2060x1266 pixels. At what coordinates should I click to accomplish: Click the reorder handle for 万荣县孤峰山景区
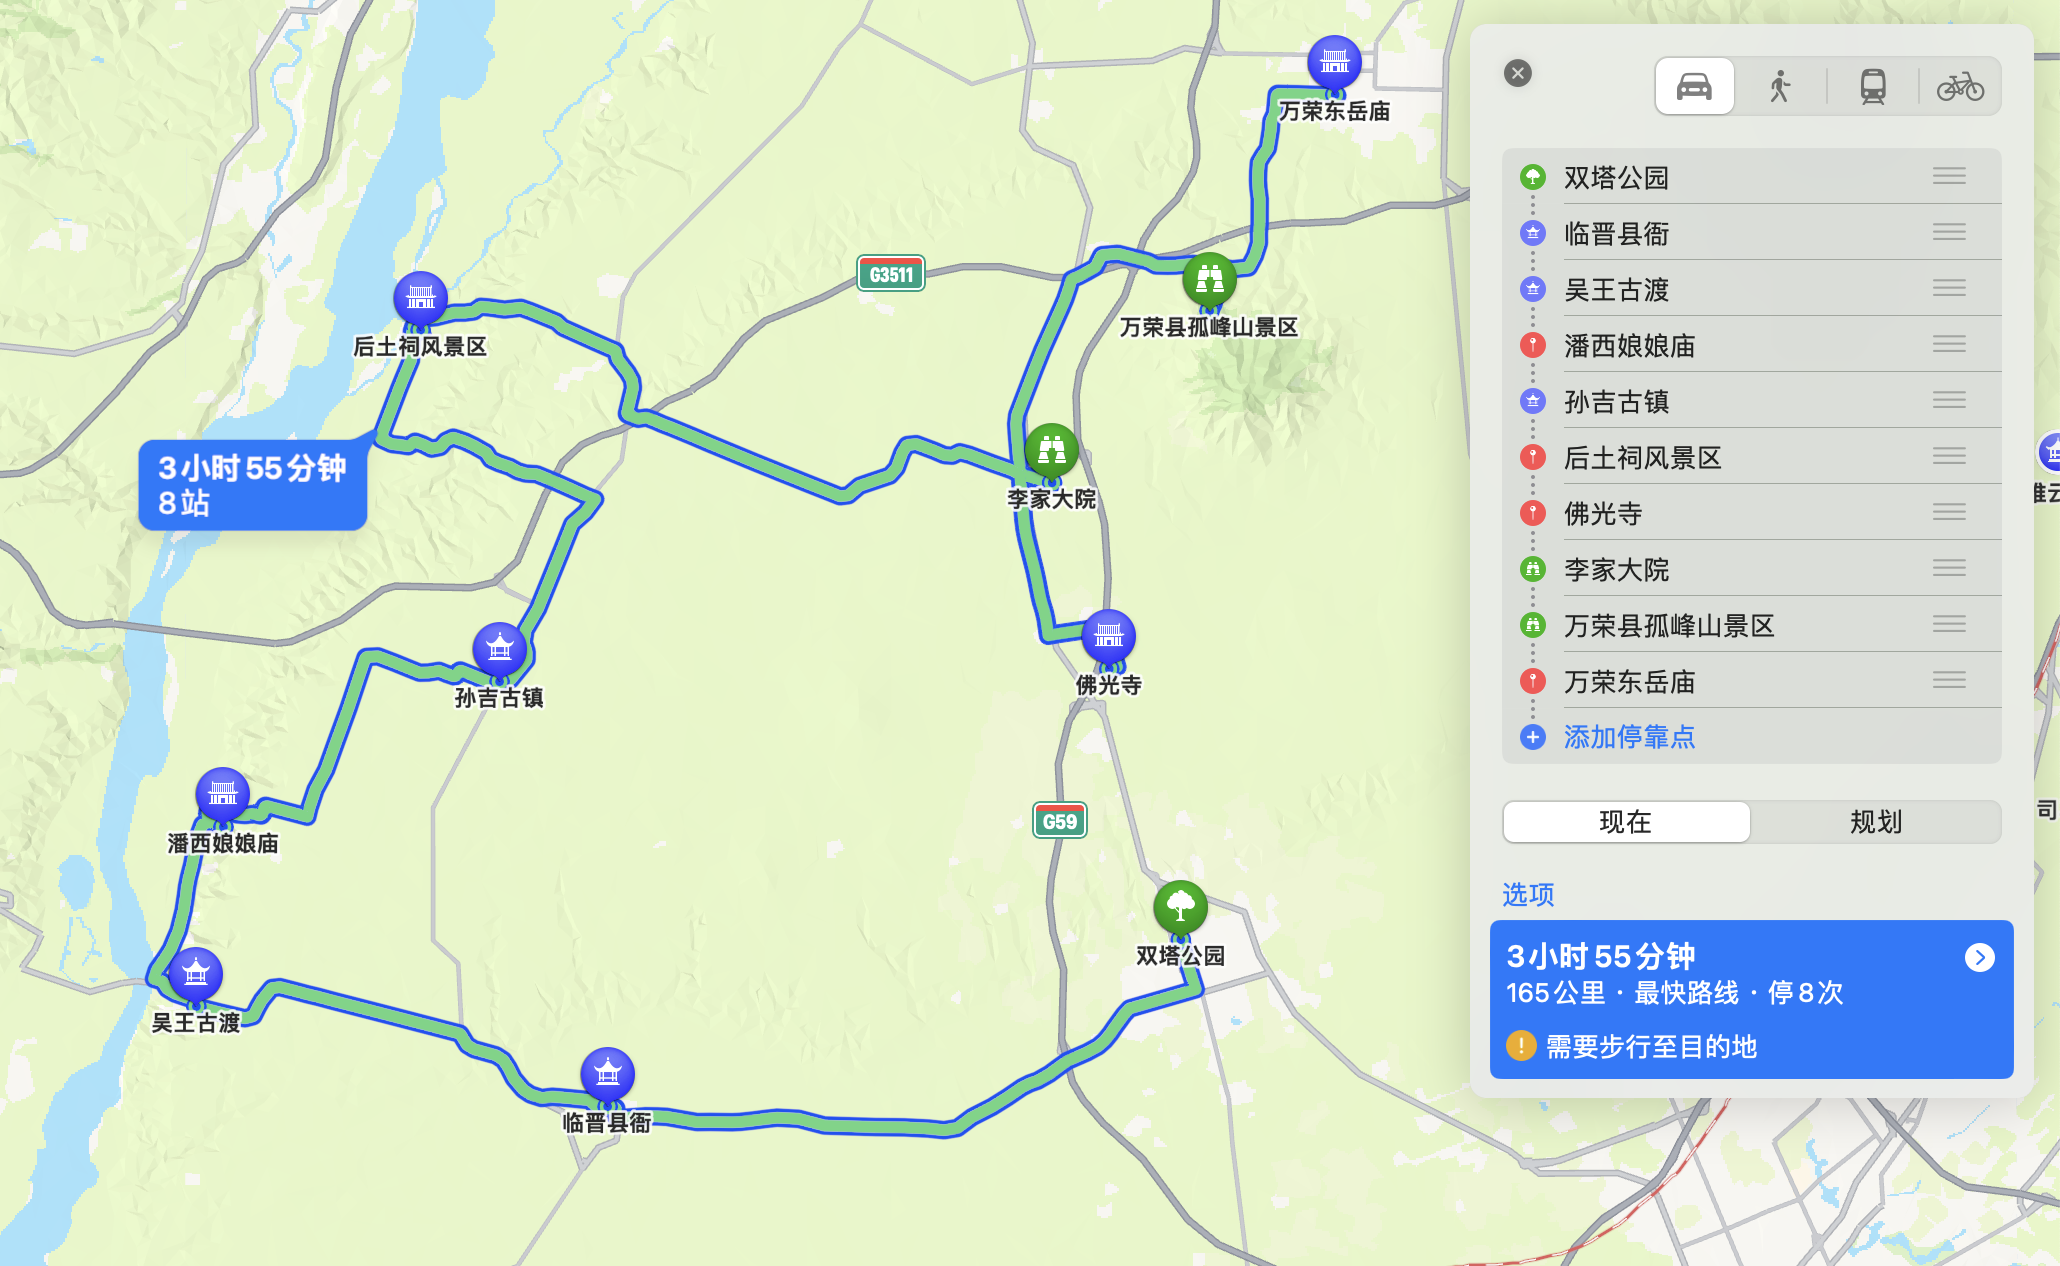pos(1949,625)
